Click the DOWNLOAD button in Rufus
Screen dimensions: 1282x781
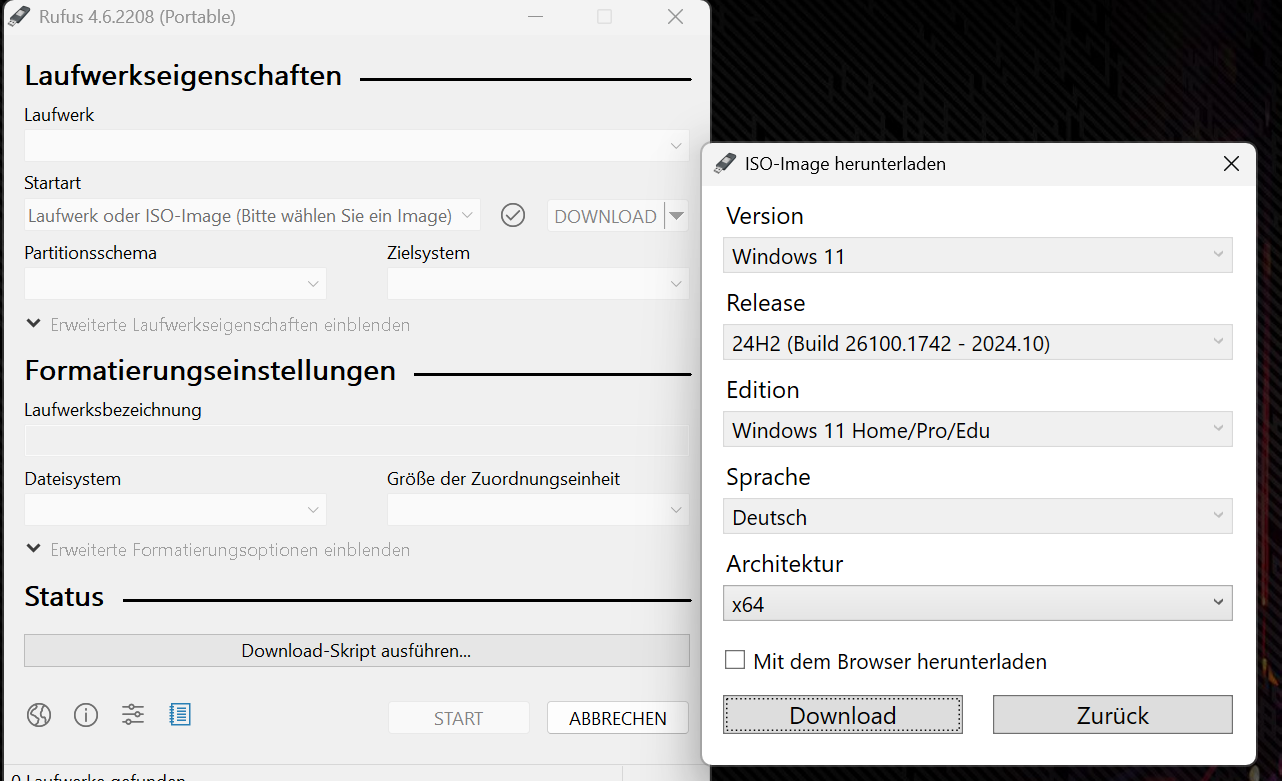pos(605,216)
